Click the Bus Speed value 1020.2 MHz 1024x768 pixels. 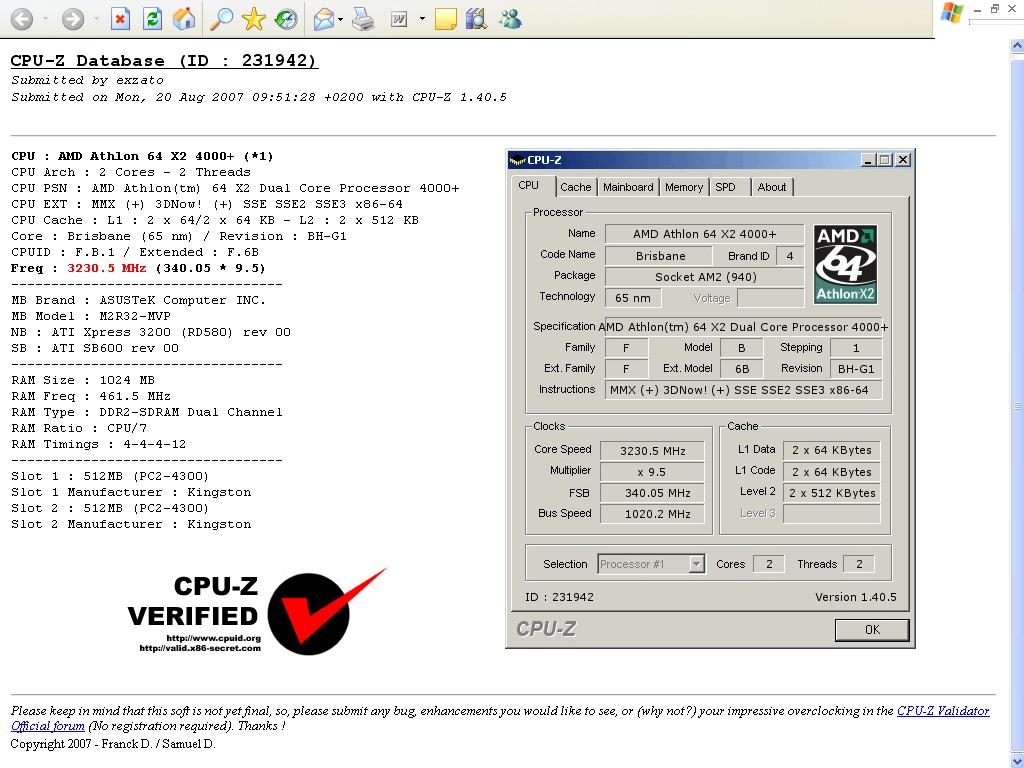(x=652, y=514)
